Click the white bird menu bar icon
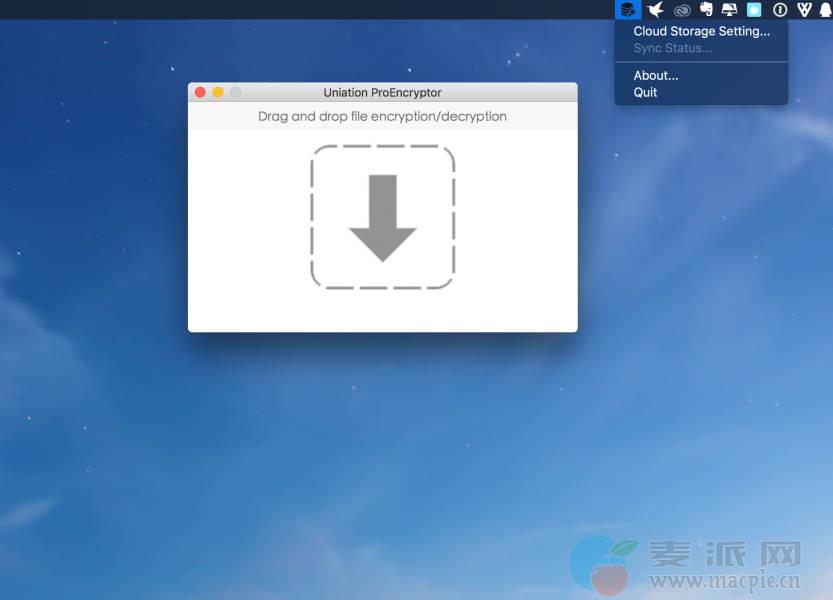The image size is (833, 600). coord(655,10)
